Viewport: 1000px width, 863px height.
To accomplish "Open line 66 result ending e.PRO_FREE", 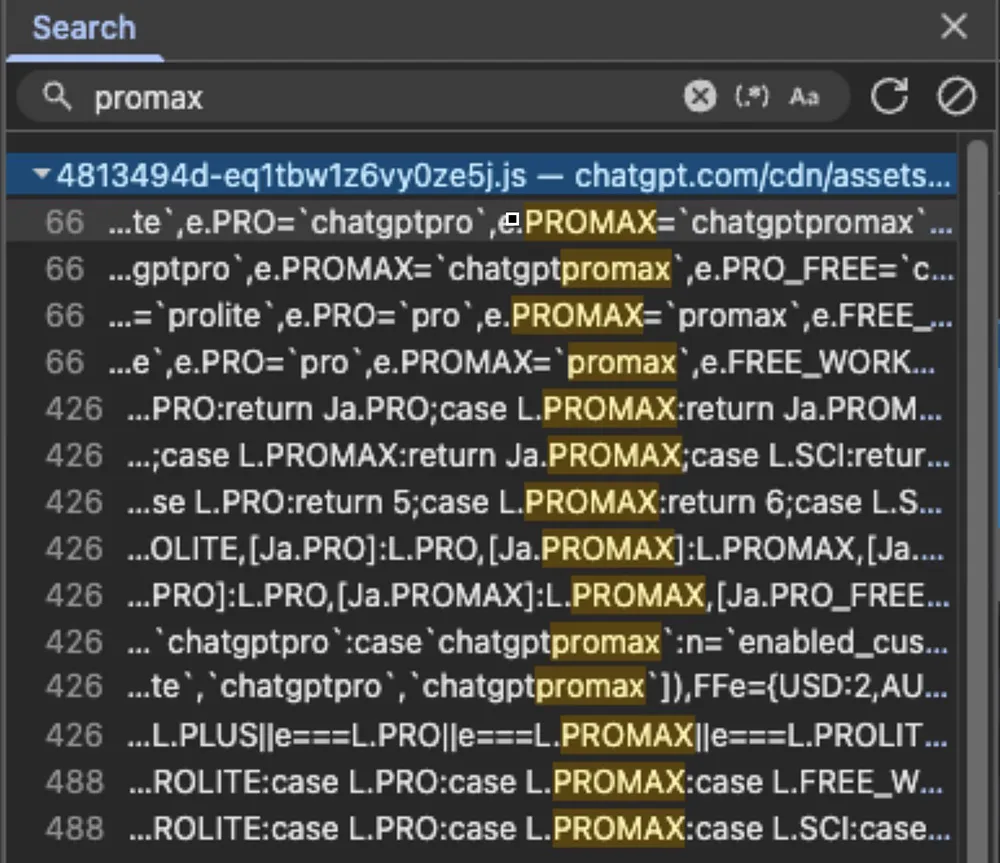I will pyautogui.click(x=482, y=269).
